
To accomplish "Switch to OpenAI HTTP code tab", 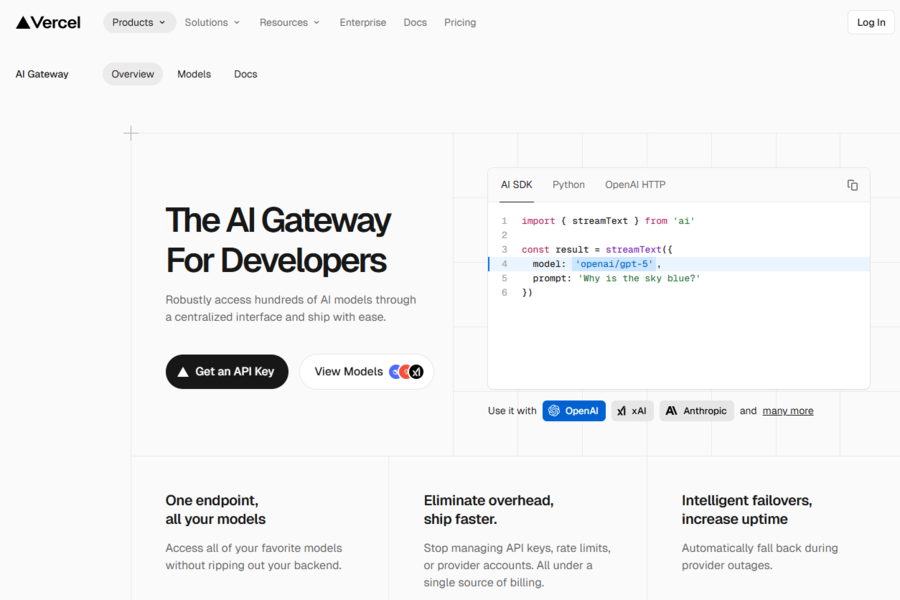I will (x=635, y=185).
